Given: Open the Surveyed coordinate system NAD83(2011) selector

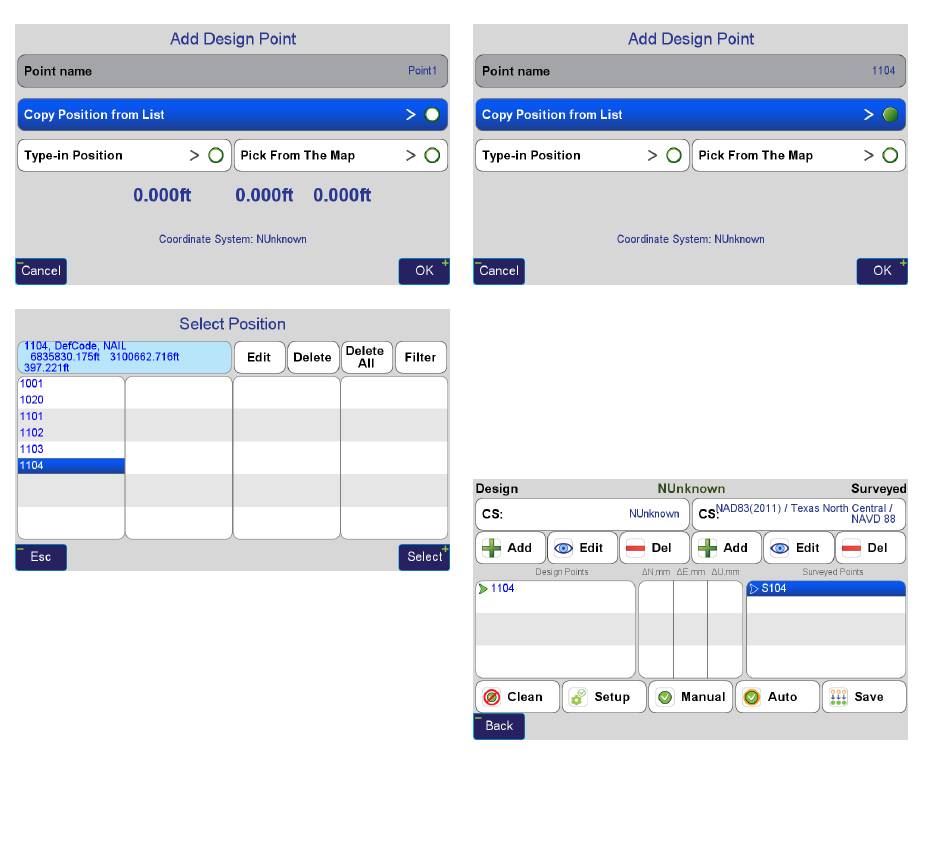Looking at the screenshot, I should click(798, 514).
